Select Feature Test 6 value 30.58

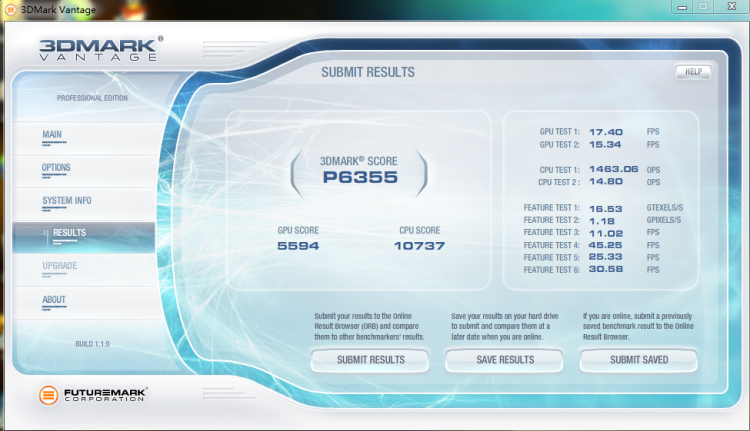click(x=606, y=269)
